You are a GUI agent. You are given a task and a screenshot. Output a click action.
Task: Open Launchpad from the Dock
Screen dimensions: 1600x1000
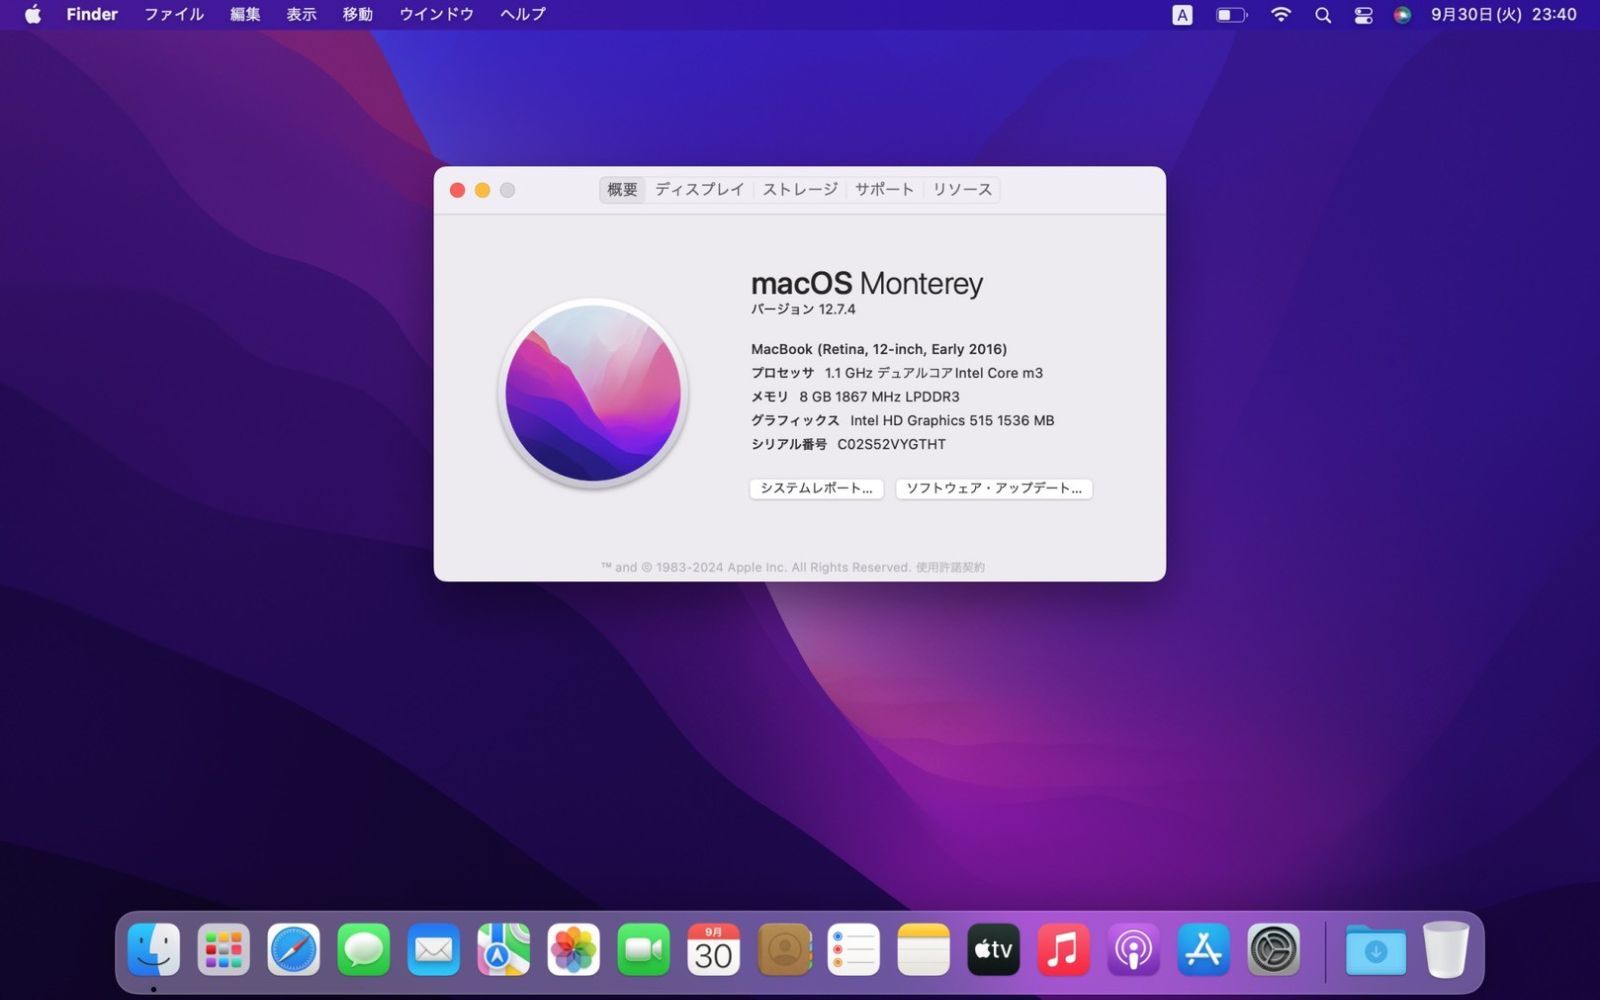click(x=223, y=949)
